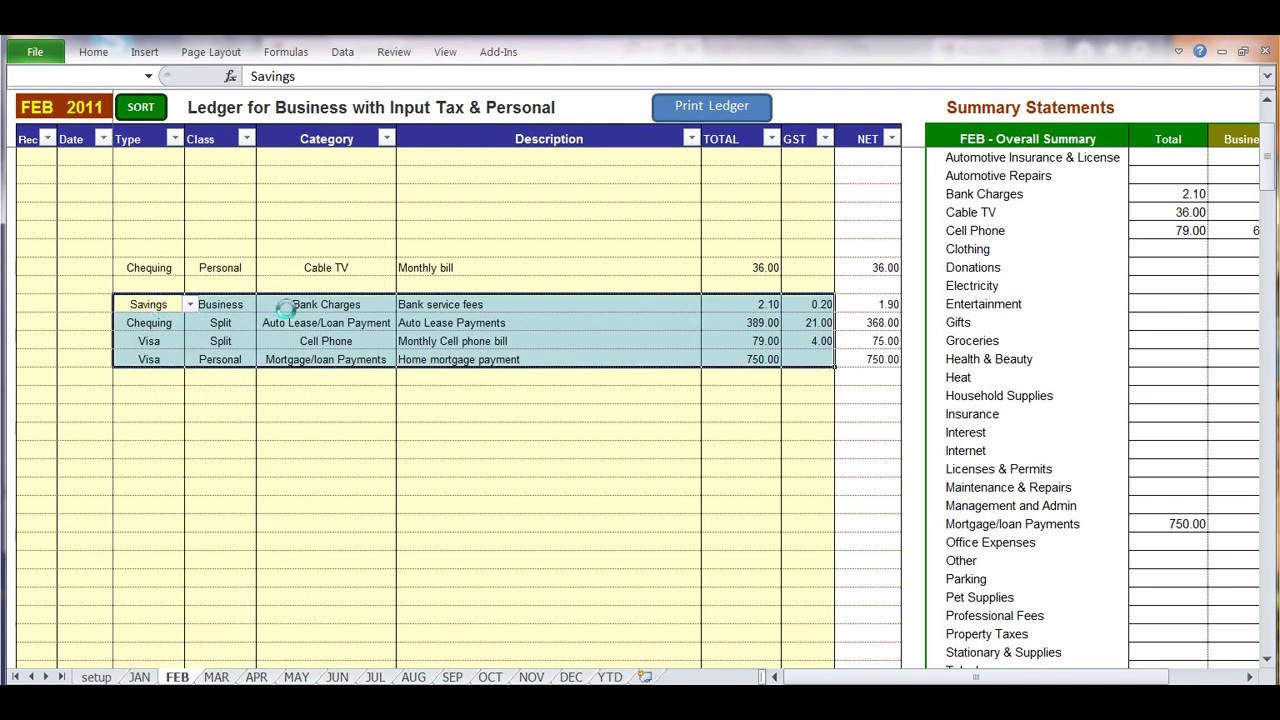Expand the ribbon with the chevron icon
Image resolution: width=1280 pixels, height=720 pixels.
pos(1179,52)
